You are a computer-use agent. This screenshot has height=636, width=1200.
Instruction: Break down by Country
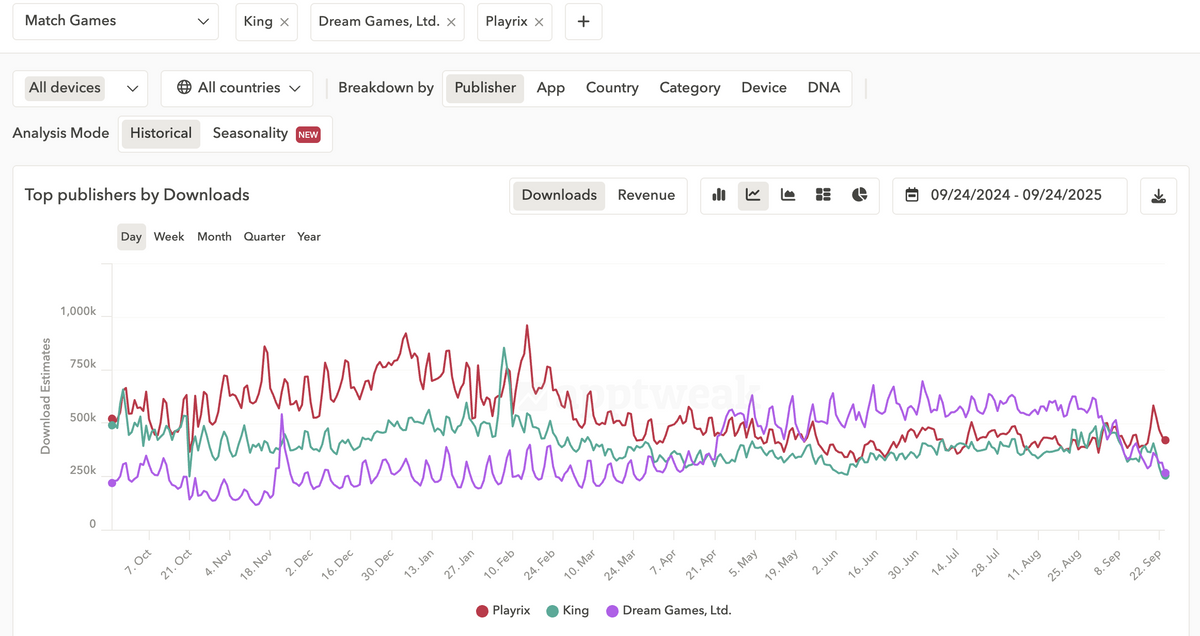coord(612,88)
